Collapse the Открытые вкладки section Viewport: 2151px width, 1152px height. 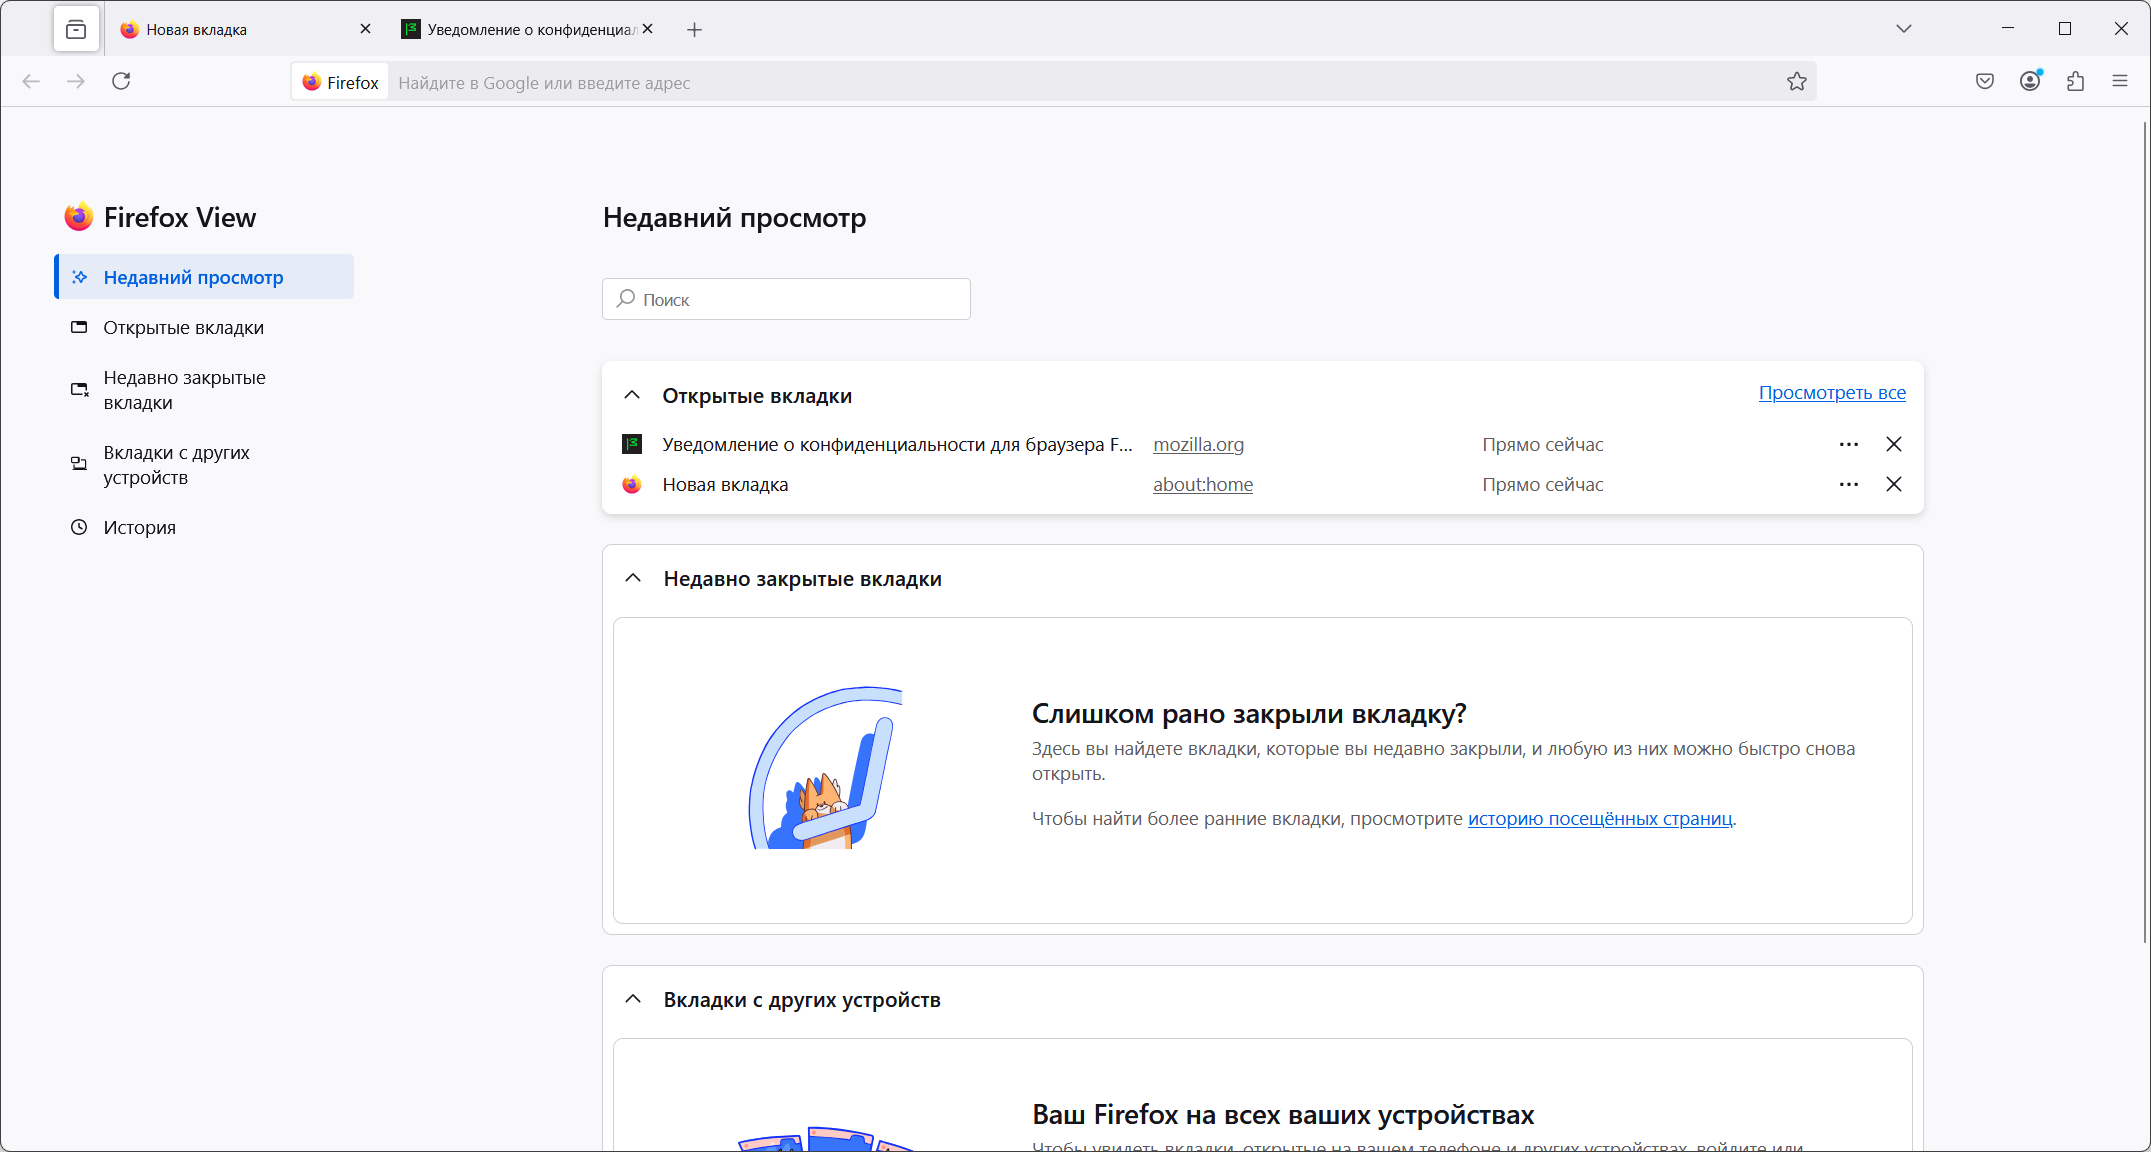click(x=632, y=395)
